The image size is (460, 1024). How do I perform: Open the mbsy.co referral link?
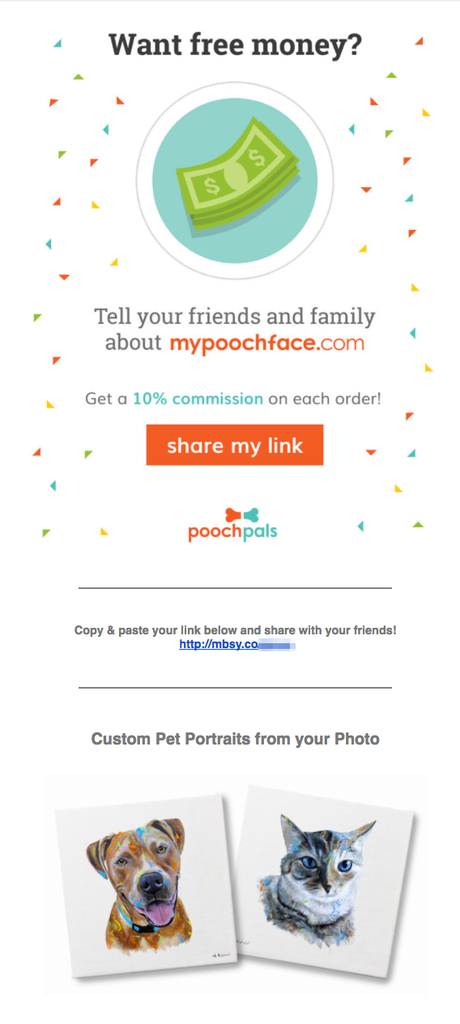click(238, 645)
